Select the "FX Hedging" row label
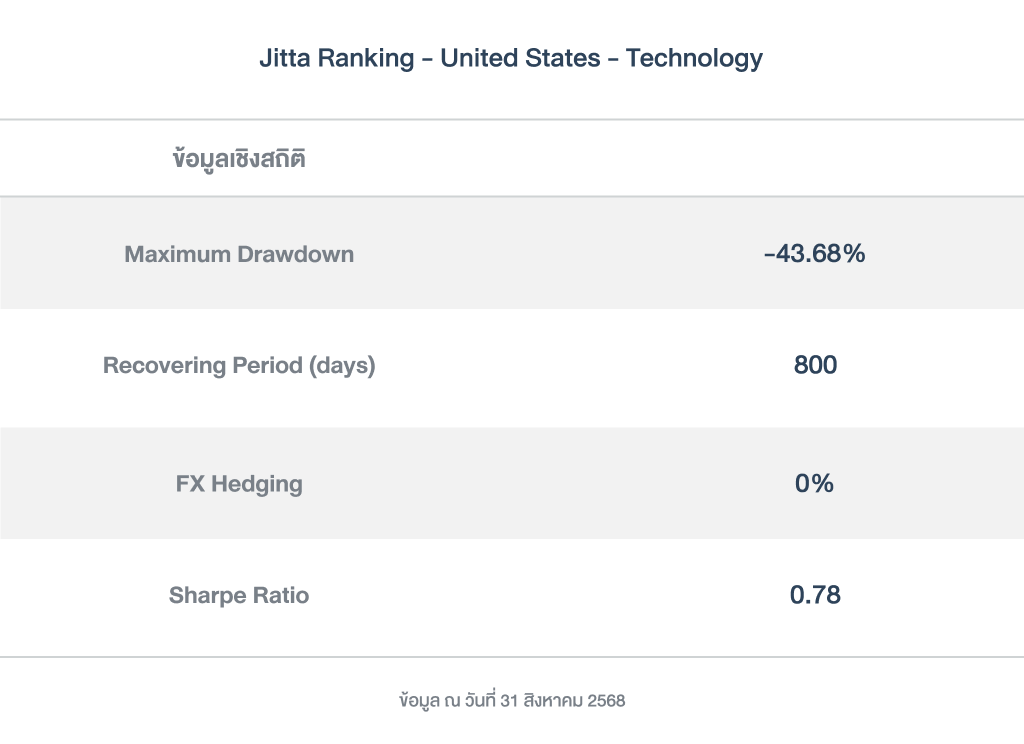Image resolution: width=1024 pixels, height=744 pixels. 239,484
